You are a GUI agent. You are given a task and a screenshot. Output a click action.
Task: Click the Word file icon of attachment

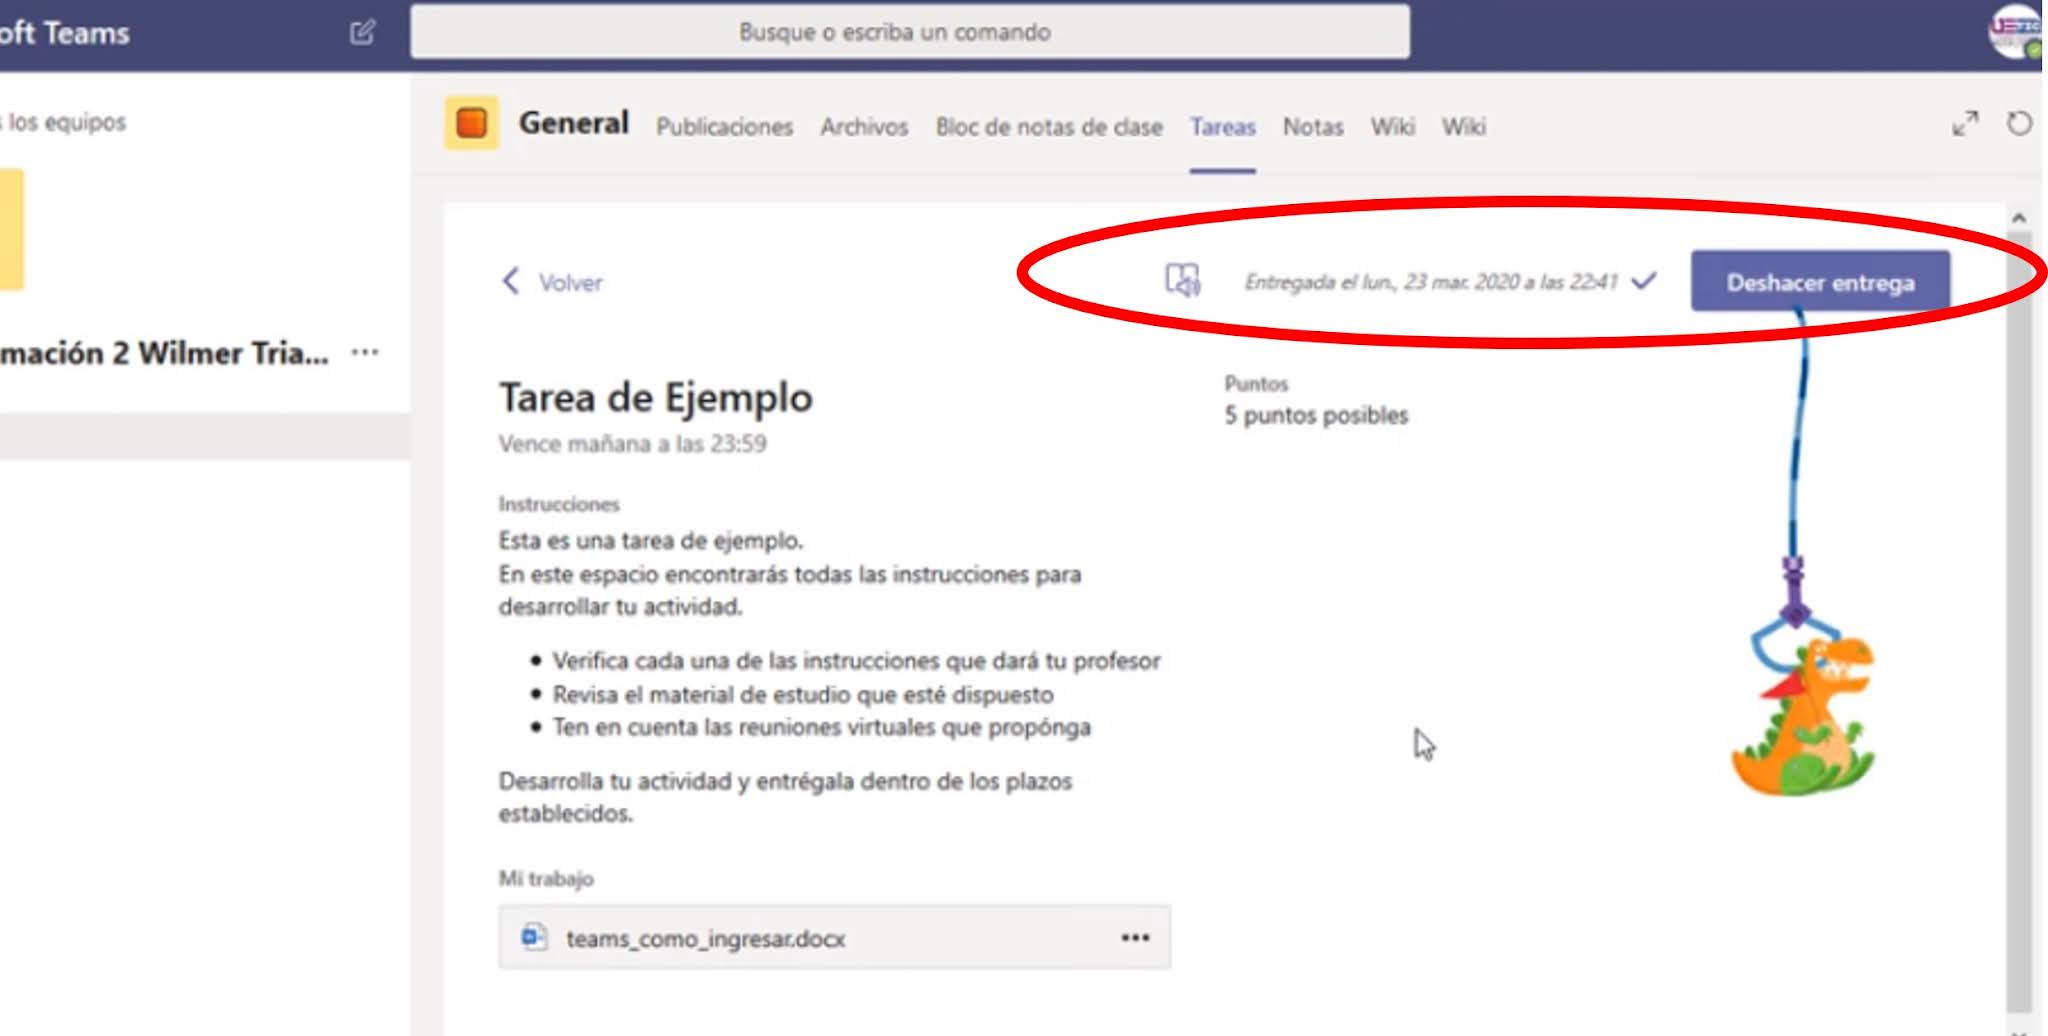pyautogui.click(x=533, y=937)
